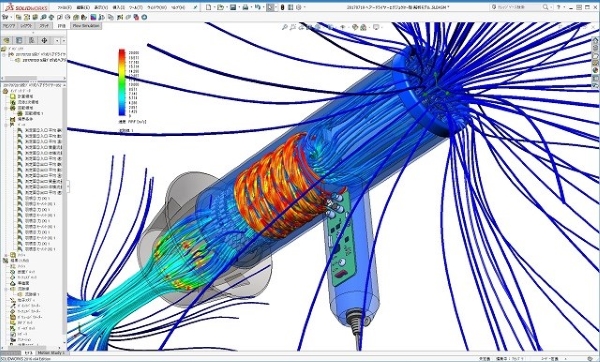Open the FeatureManager design tree tab icon
Image resolution: width=600 pixels, height=362 pixels.
click(7, 40)
